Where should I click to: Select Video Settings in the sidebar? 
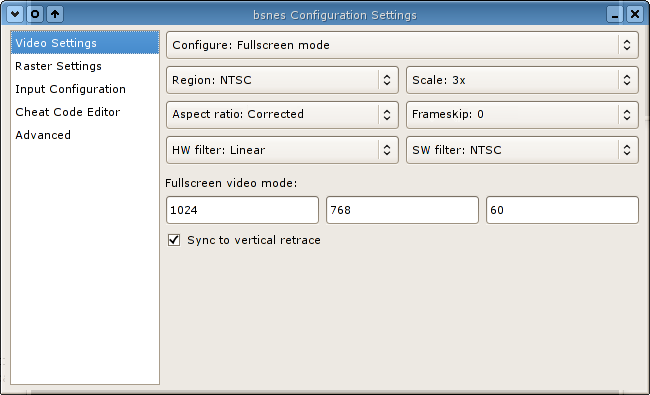click(x=85, y=43)
